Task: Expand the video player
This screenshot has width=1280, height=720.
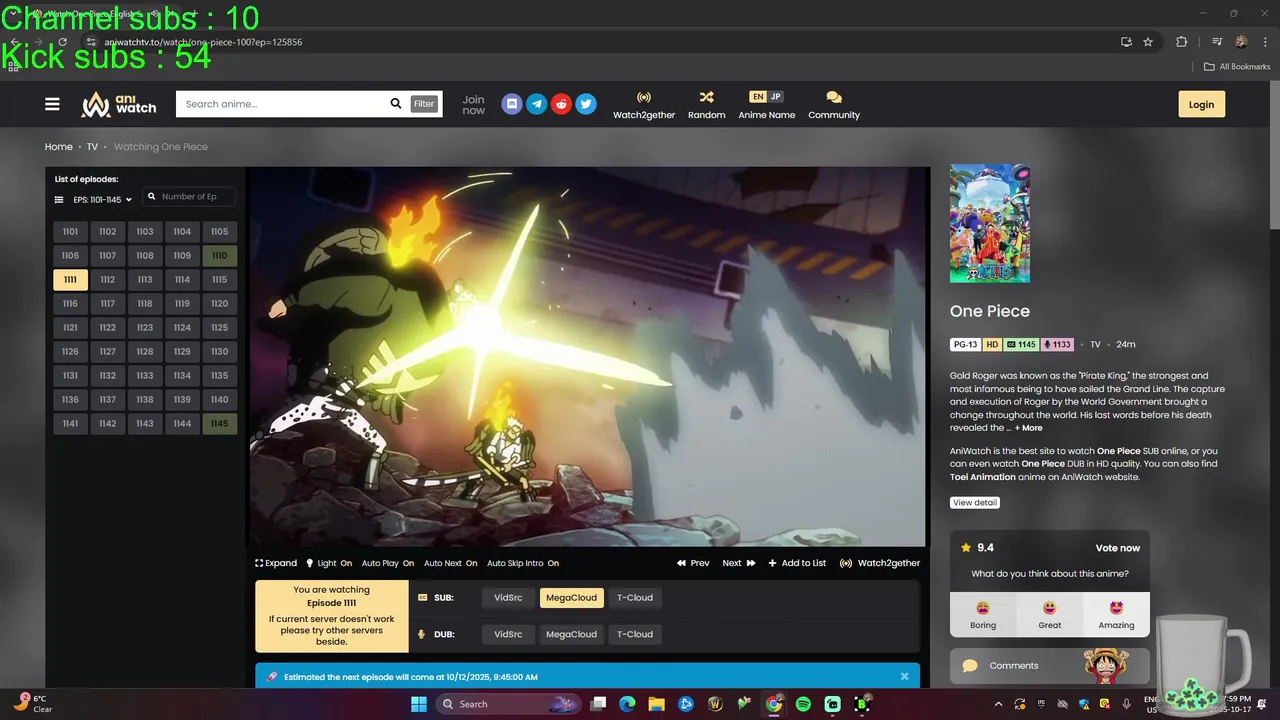Action: pyautogui.click(x=276, y=563)
